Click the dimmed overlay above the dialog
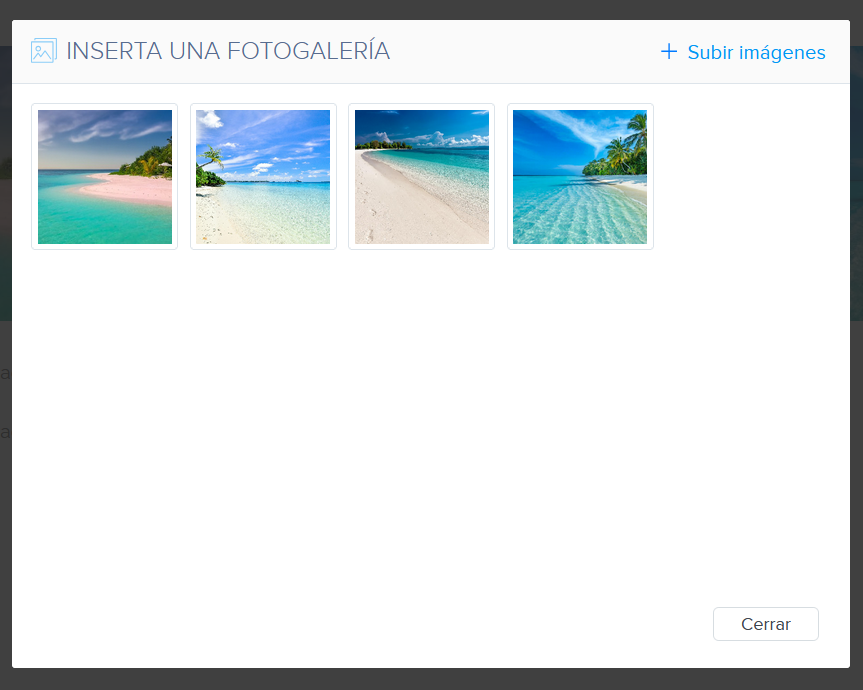Image resolution: width=863 pixels, height=690 pixels. click(x=431, y=9)
